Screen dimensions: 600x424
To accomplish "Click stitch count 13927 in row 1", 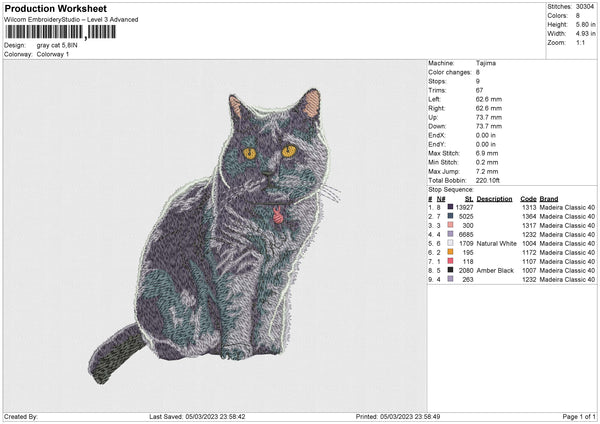I will 464,207.
